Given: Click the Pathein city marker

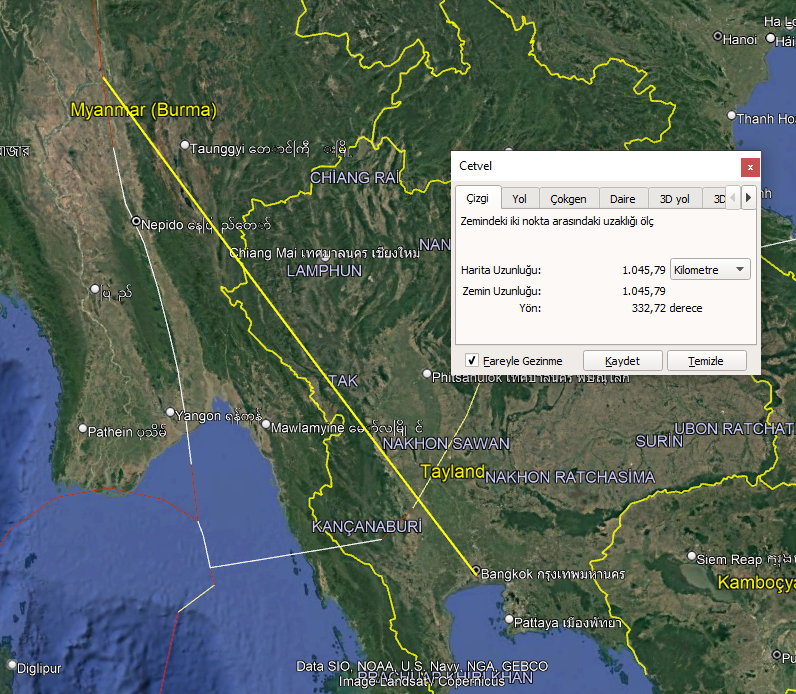Looking at the screenshot, I should click(83, 428).
